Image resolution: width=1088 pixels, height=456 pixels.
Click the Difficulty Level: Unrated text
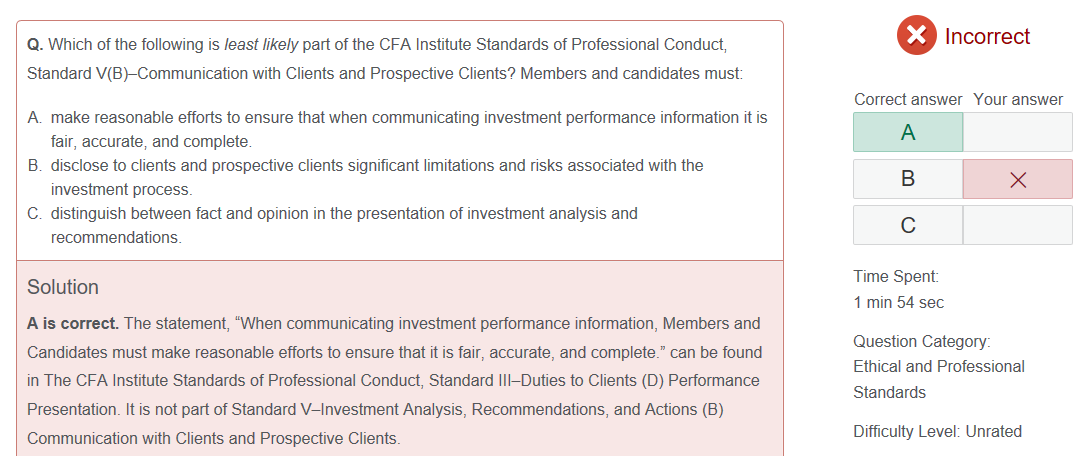(x=937, y=432)
